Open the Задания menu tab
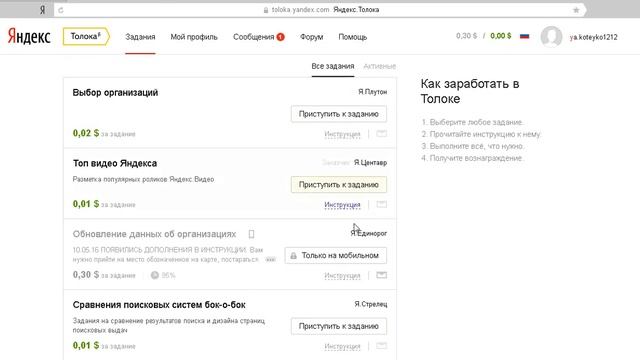The image size is (640, 360). (x=140, y=37)
